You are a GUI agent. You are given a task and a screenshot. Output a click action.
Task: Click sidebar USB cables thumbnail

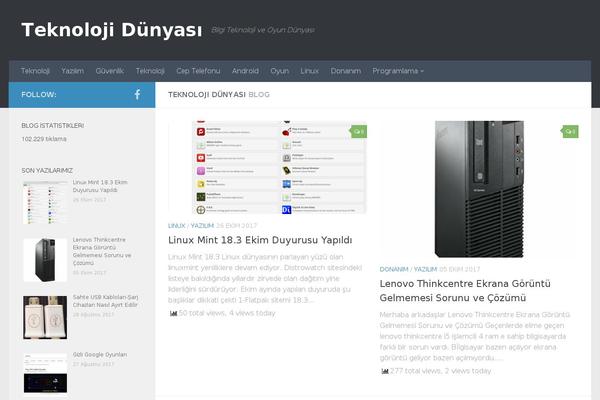coord(45,318)
